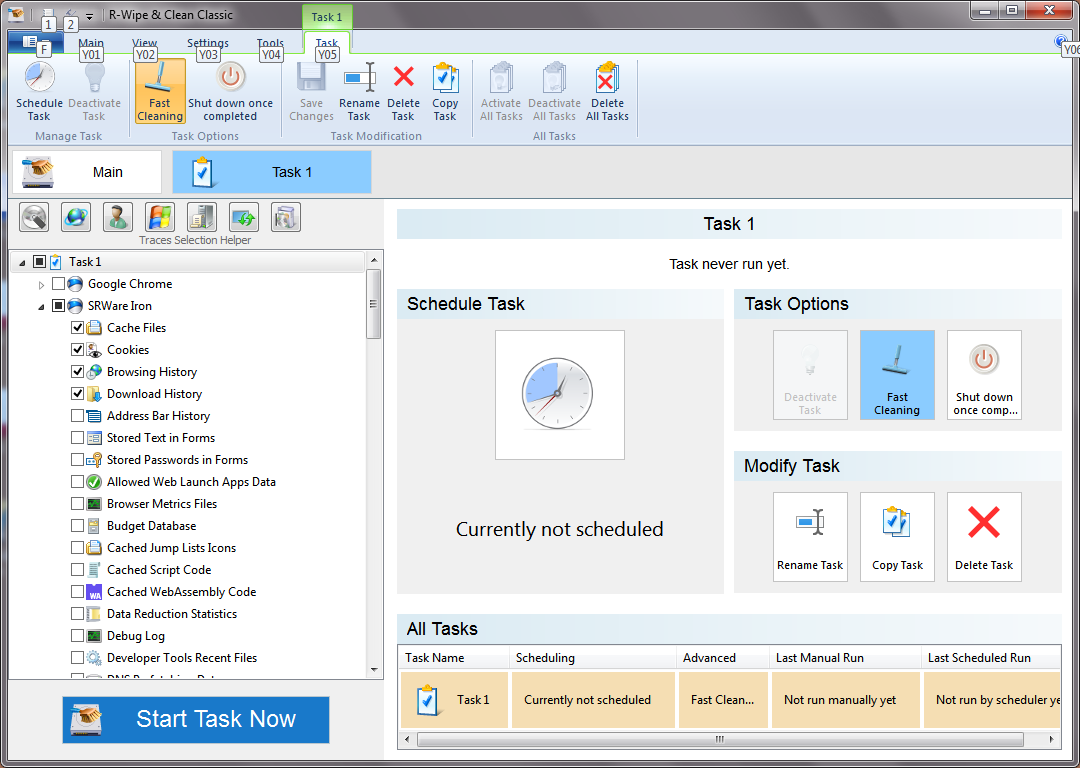Screen dimensions: 1080x768
Task: Uncheck the Browsing History checkbox
Action: (x=78, y=372)
